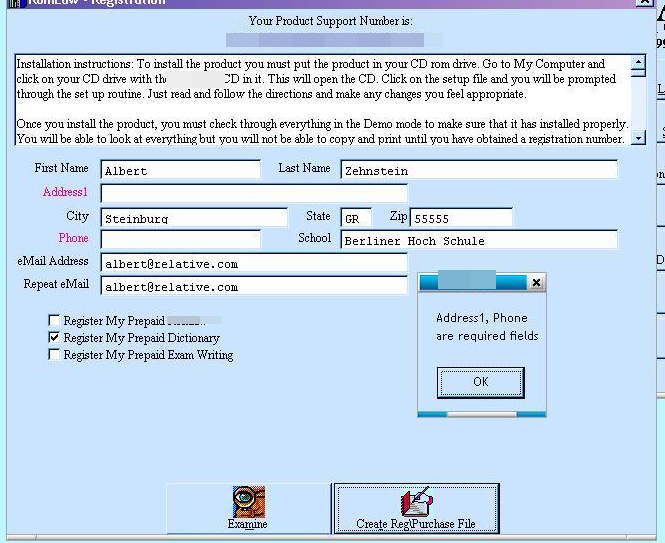Click the eMail Address field
Viewport: 665px width, 543px height.
tap(254, 263)
